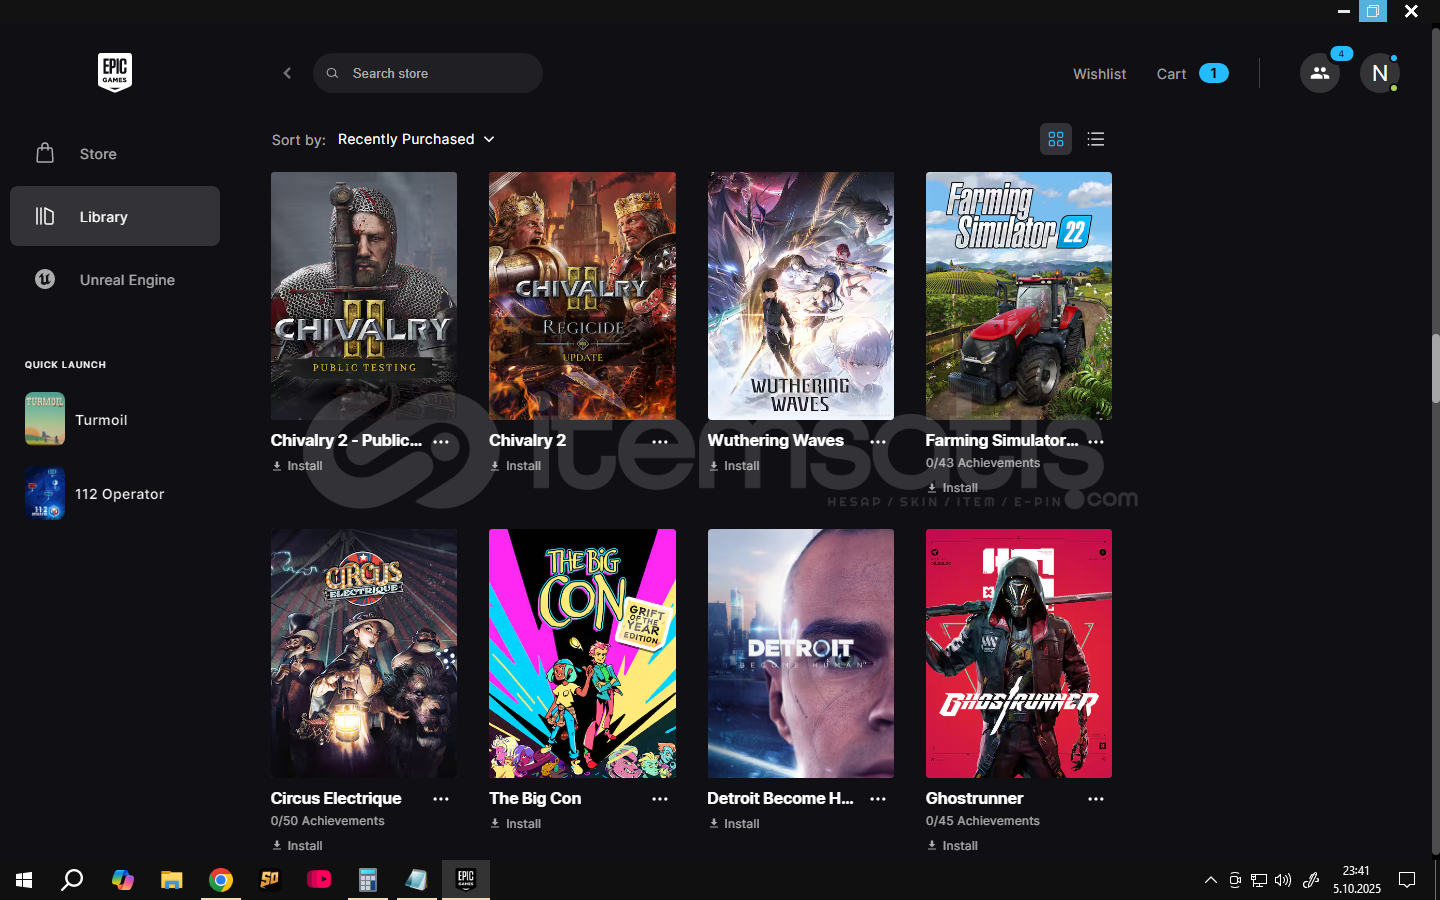Image resolution: width=1440 pixels, height=900 pixels.
Task: Open Farming Simulator 22 cover art
Action: point(1019,296)
